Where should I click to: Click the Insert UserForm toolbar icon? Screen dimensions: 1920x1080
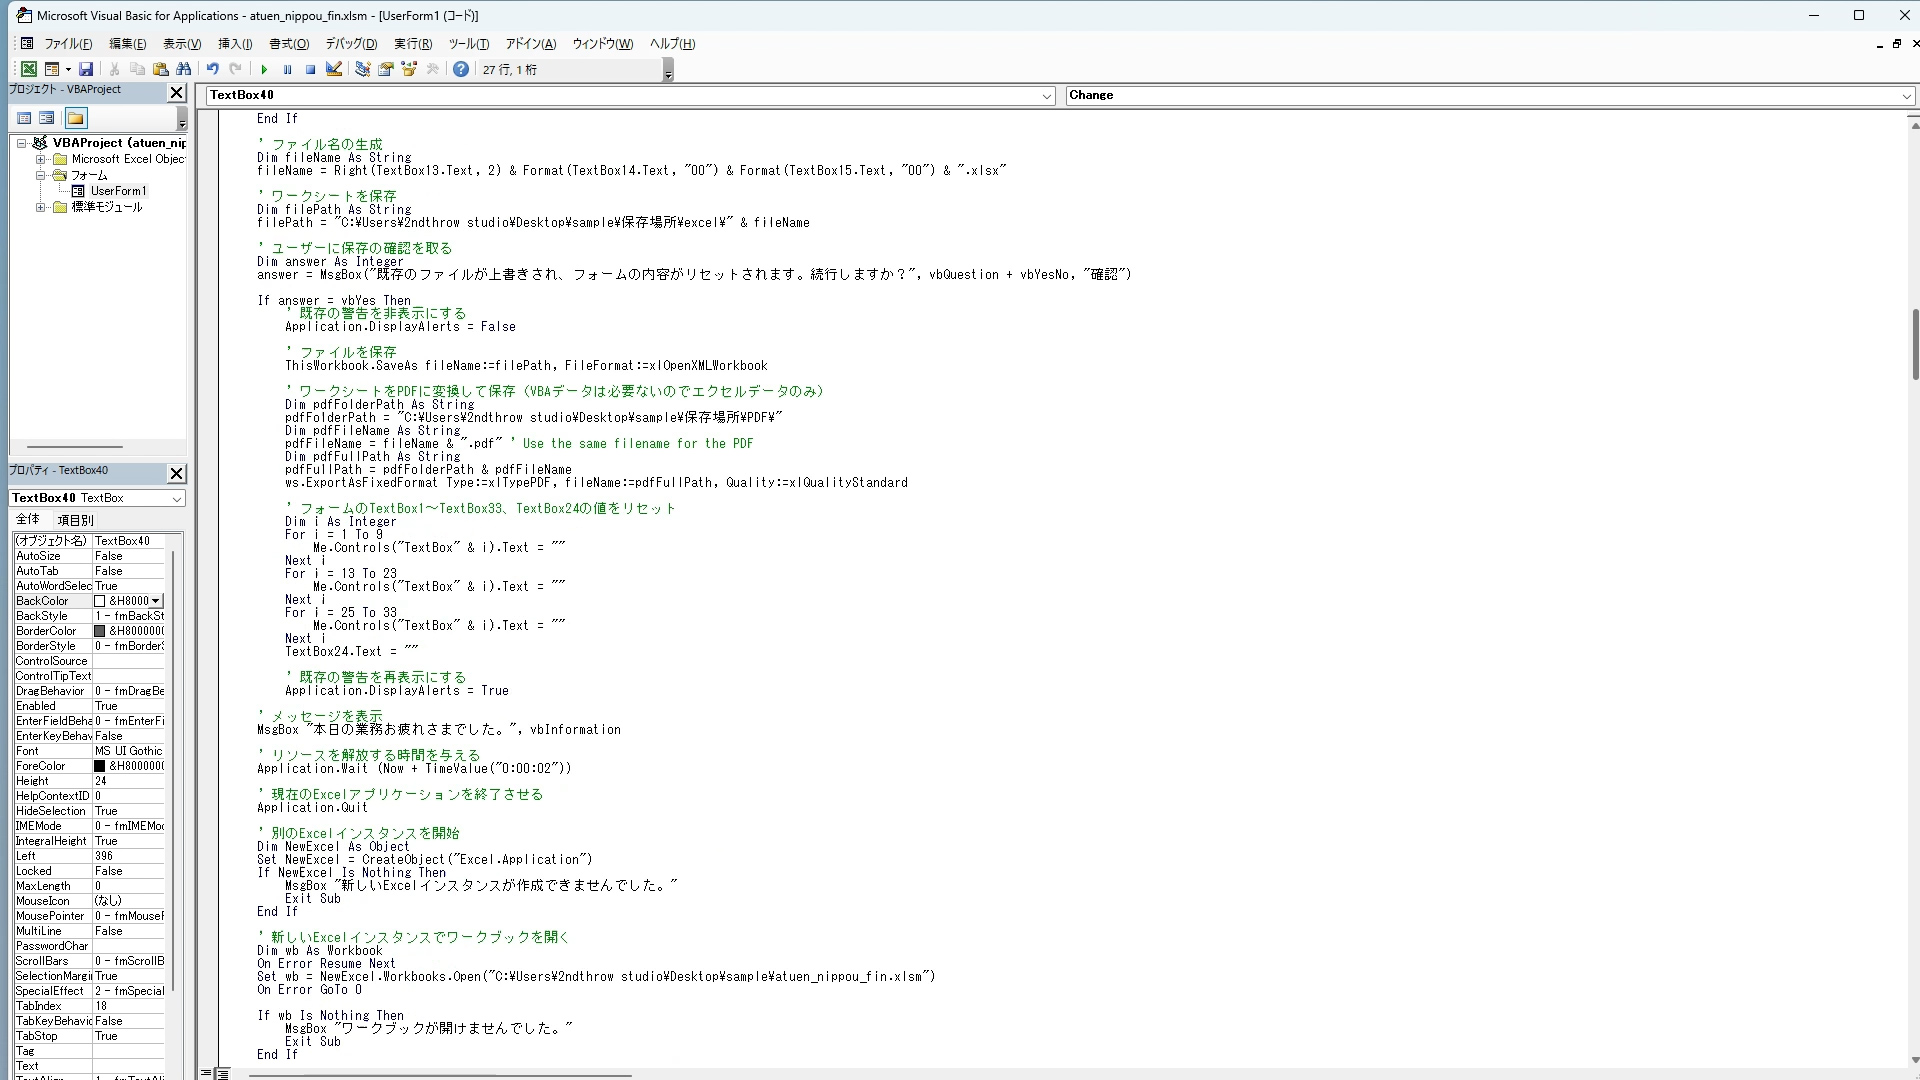pos(52,69)
